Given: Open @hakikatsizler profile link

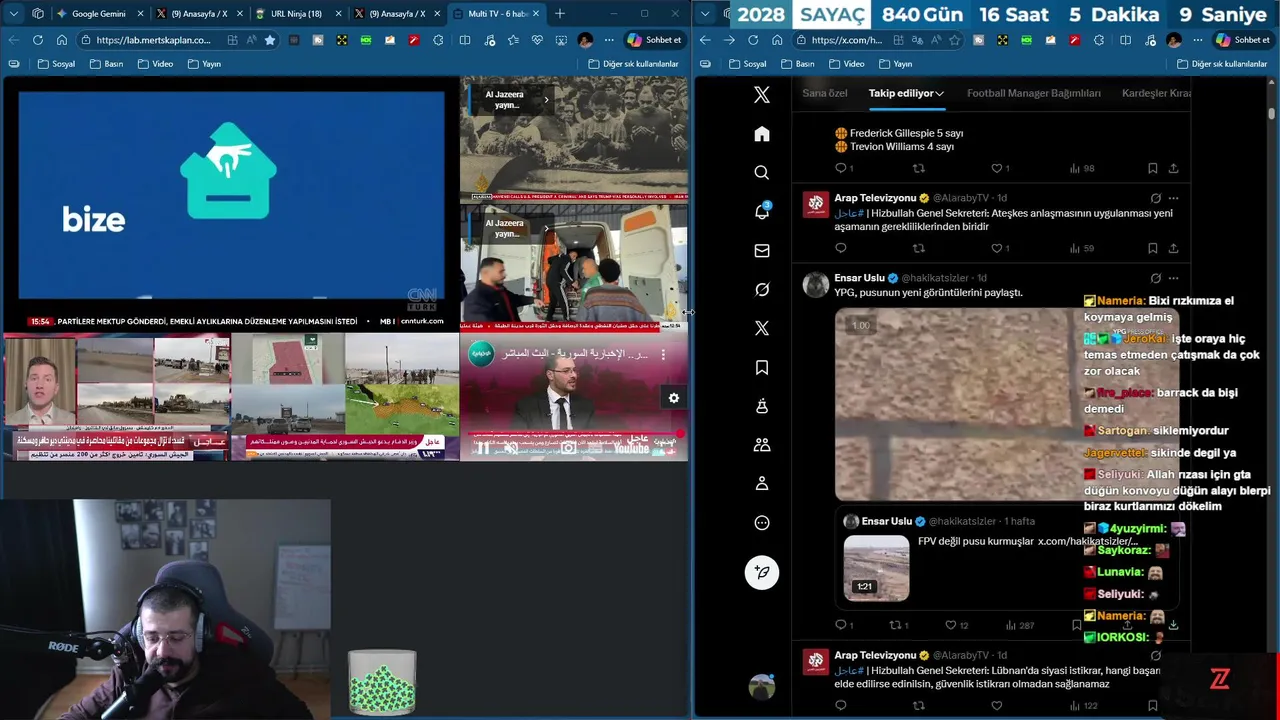Looking at the screenshot, I should pos(935,278).
